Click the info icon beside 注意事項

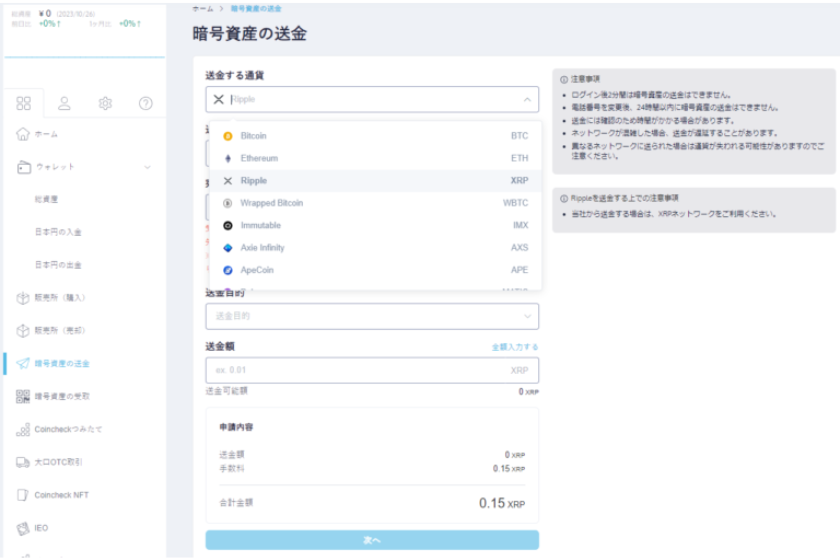[564, 79]
